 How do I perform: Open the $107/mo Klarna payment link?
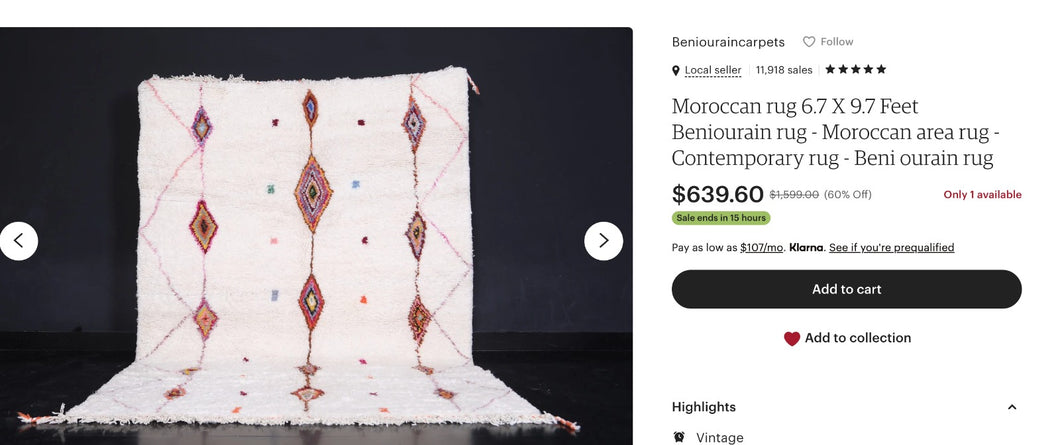[761, 248]
